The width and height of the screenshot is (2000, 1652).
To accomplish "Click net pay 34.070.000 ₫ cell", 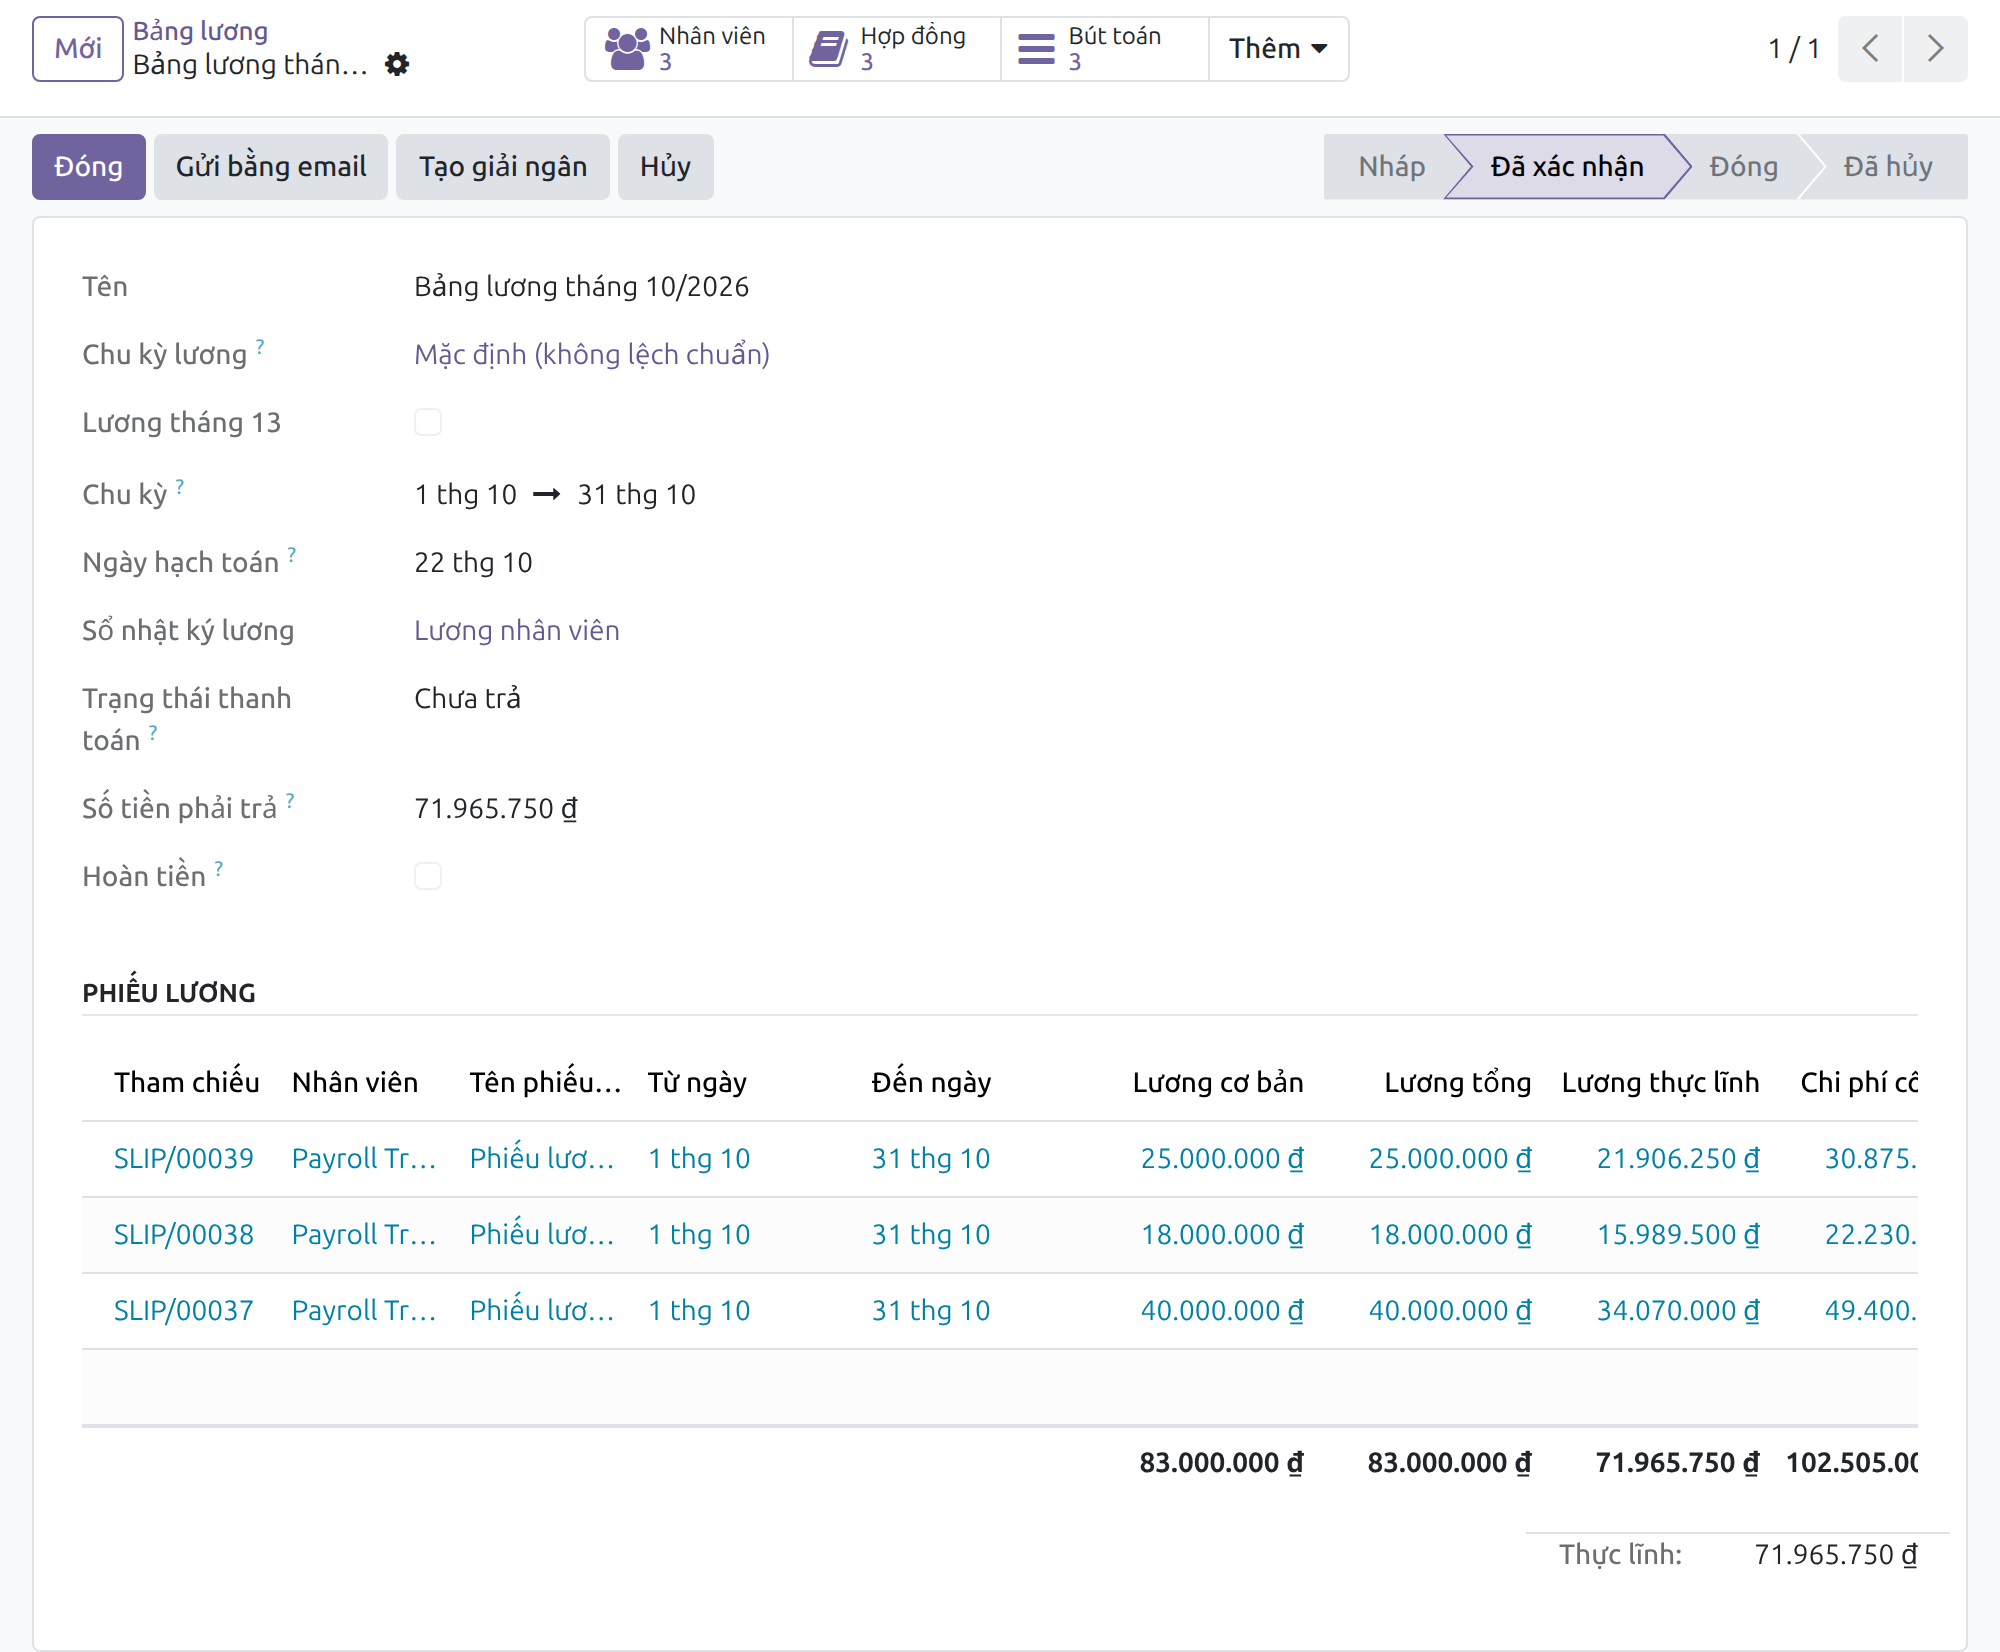I will tap(1678, 1310).
